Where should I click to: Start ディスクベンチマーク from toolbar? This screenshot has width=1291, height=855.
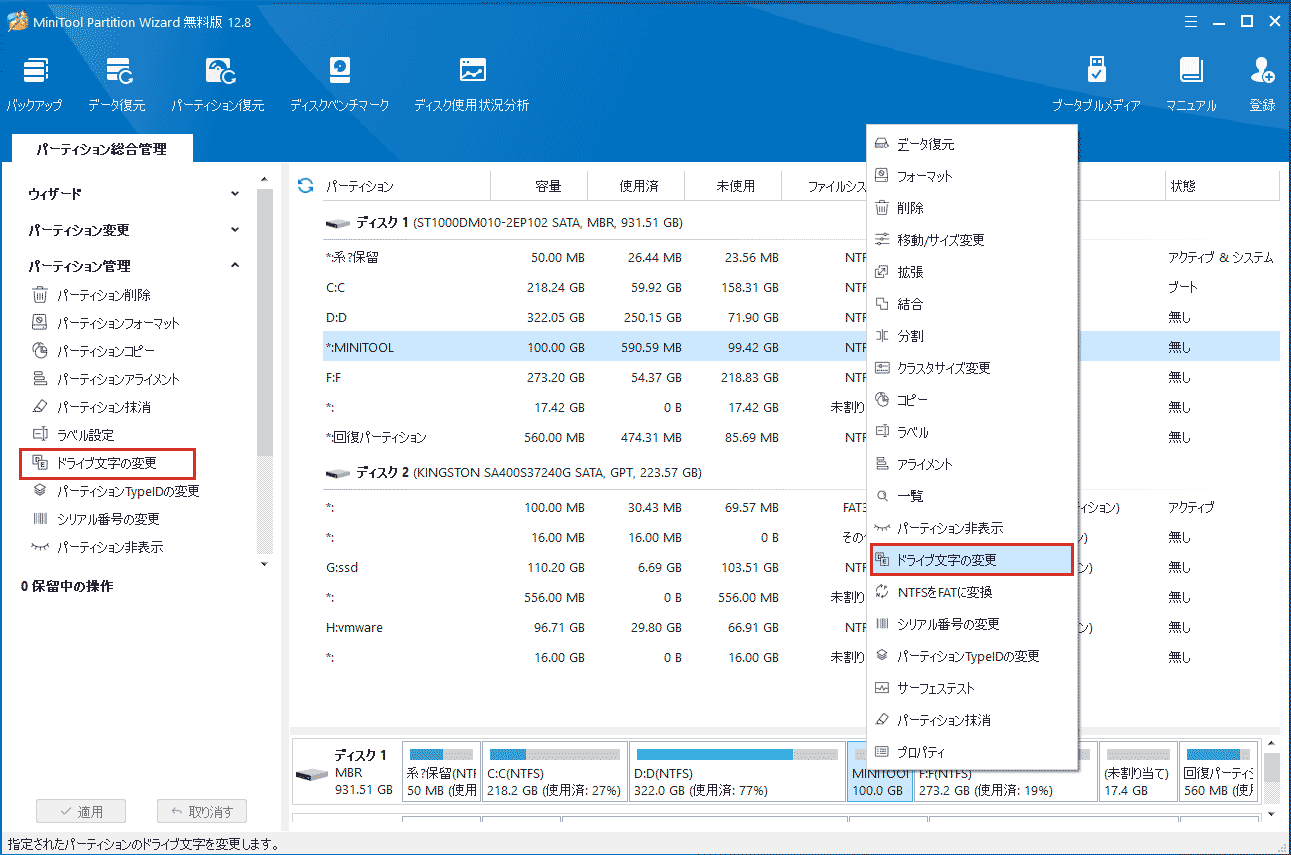[340, 84]
